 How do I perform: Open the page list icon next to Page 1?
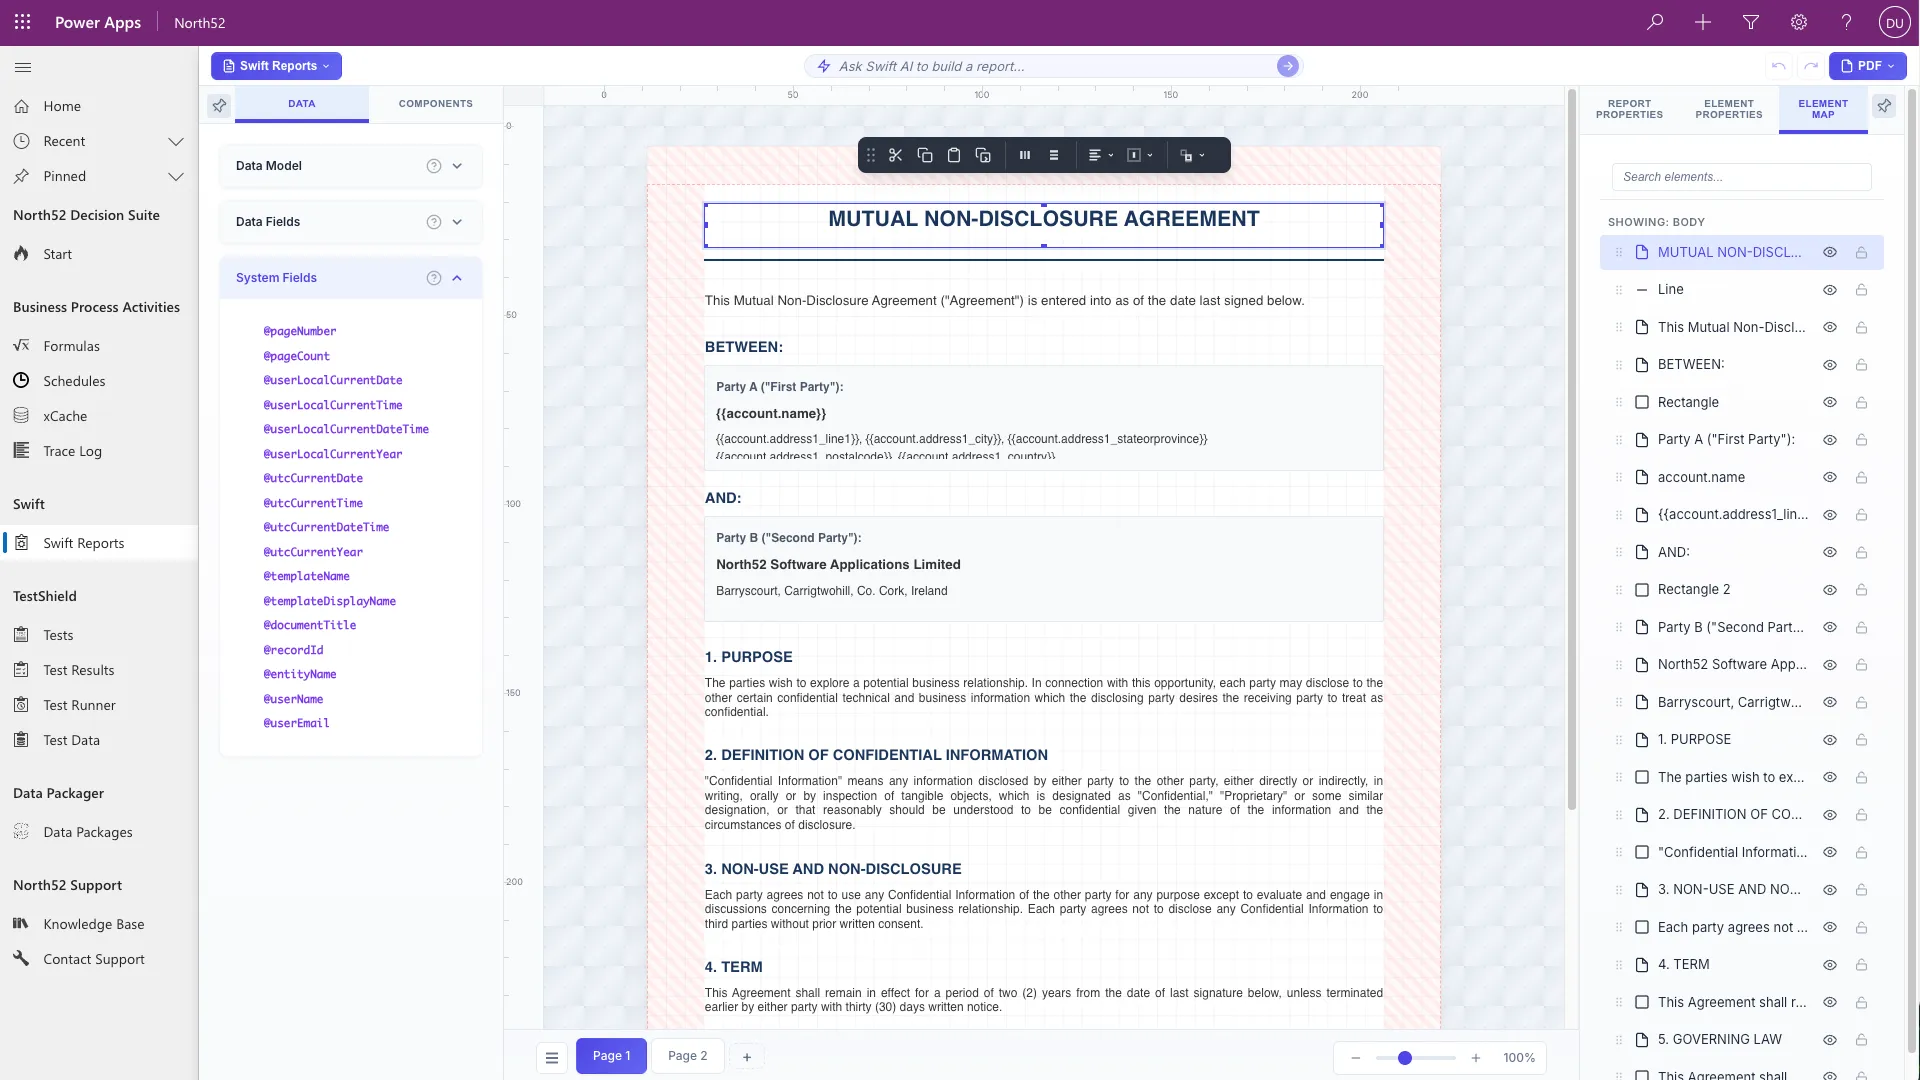coord(551,1057)
